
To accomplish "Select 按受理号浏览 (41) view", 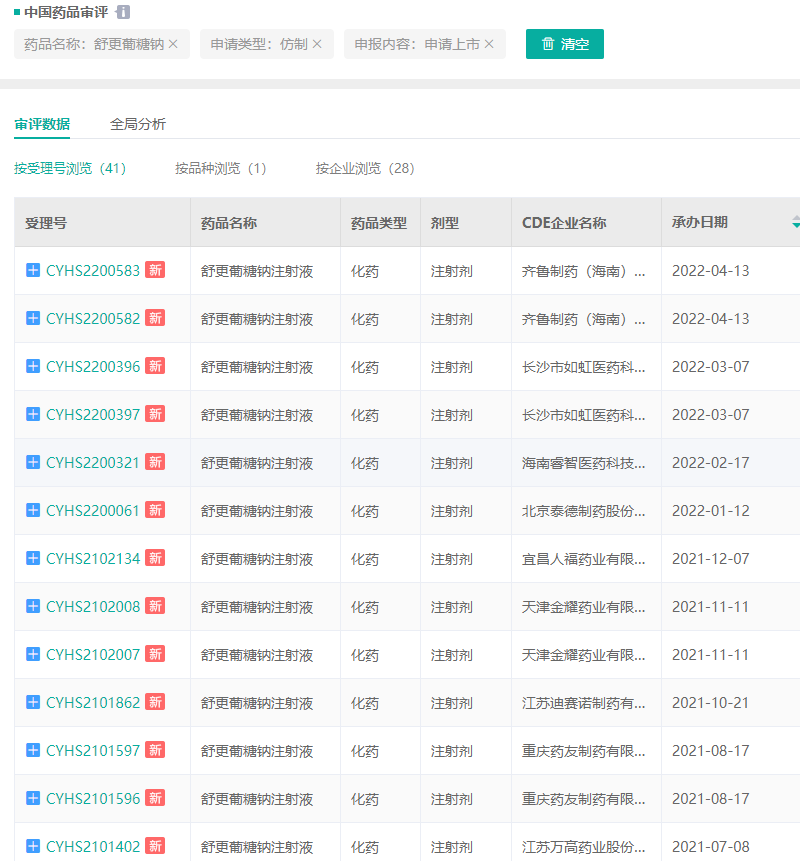I will (70, 168).
